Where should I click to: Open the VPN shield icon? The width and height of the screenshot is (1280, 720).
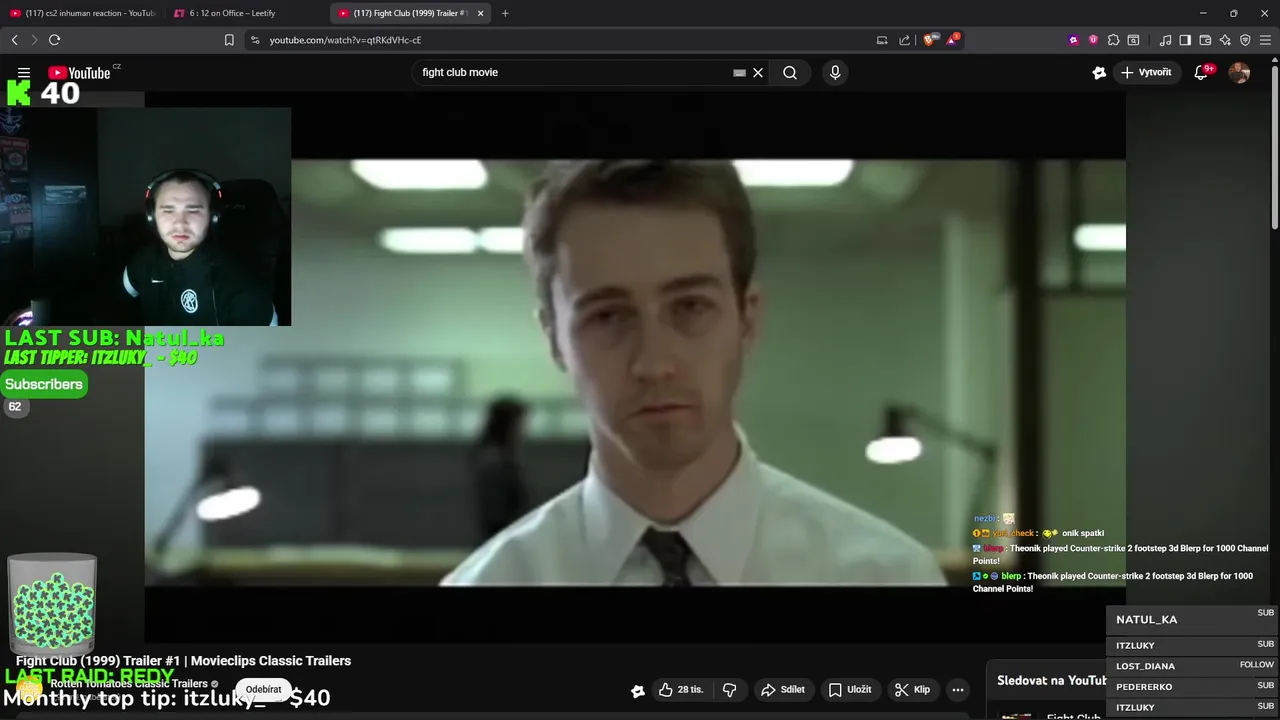pos(1245,40)
